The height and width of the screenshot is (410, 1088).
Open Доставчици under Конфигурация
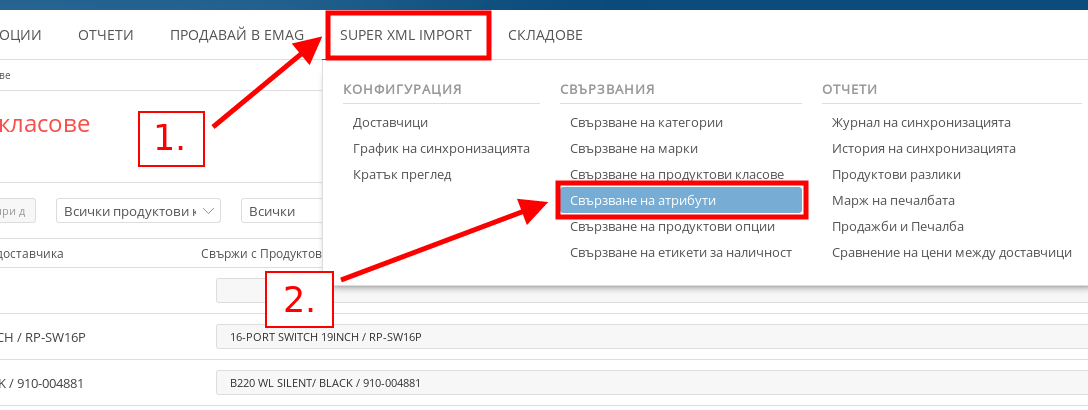coord(390,123)
